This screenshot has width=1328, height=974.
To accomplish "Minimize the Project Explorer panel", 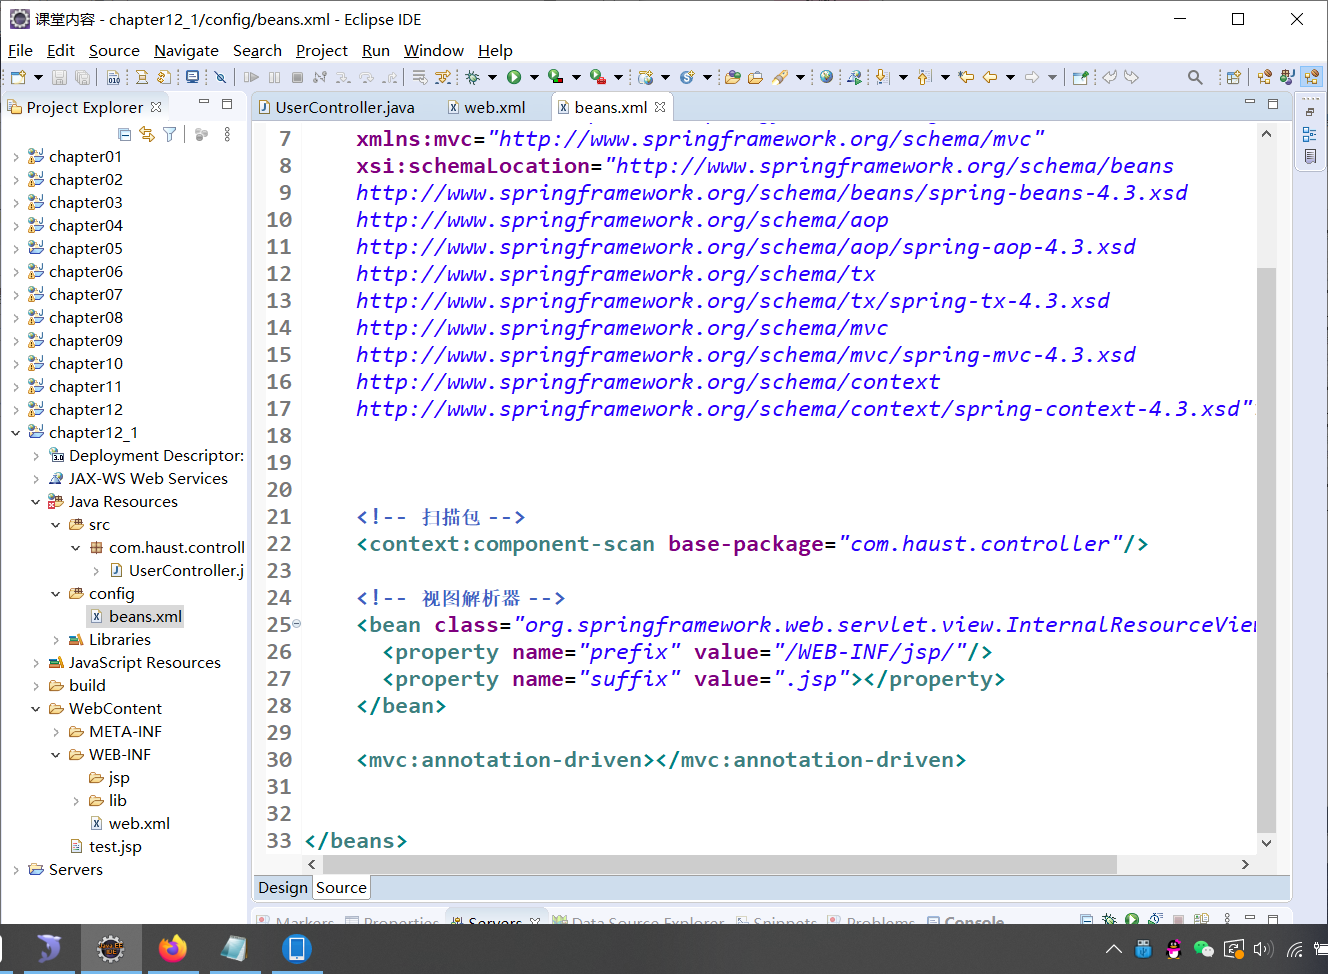I will point(204,103).
